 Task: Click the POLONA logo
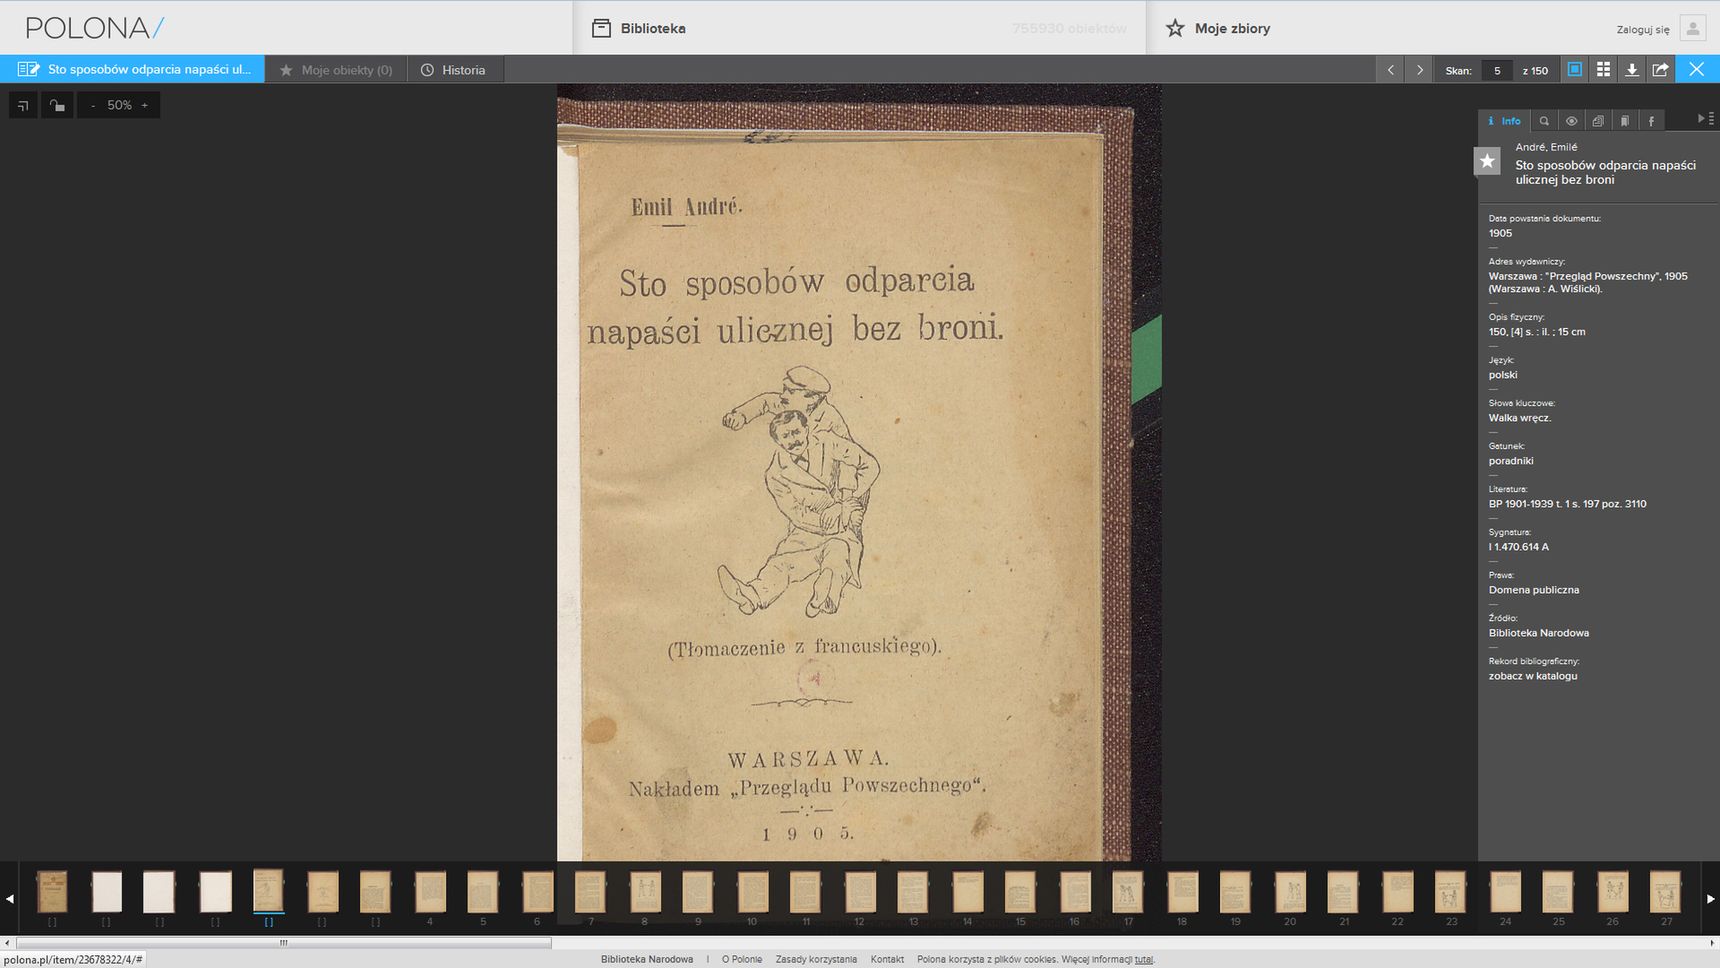[x=95, y=28]
